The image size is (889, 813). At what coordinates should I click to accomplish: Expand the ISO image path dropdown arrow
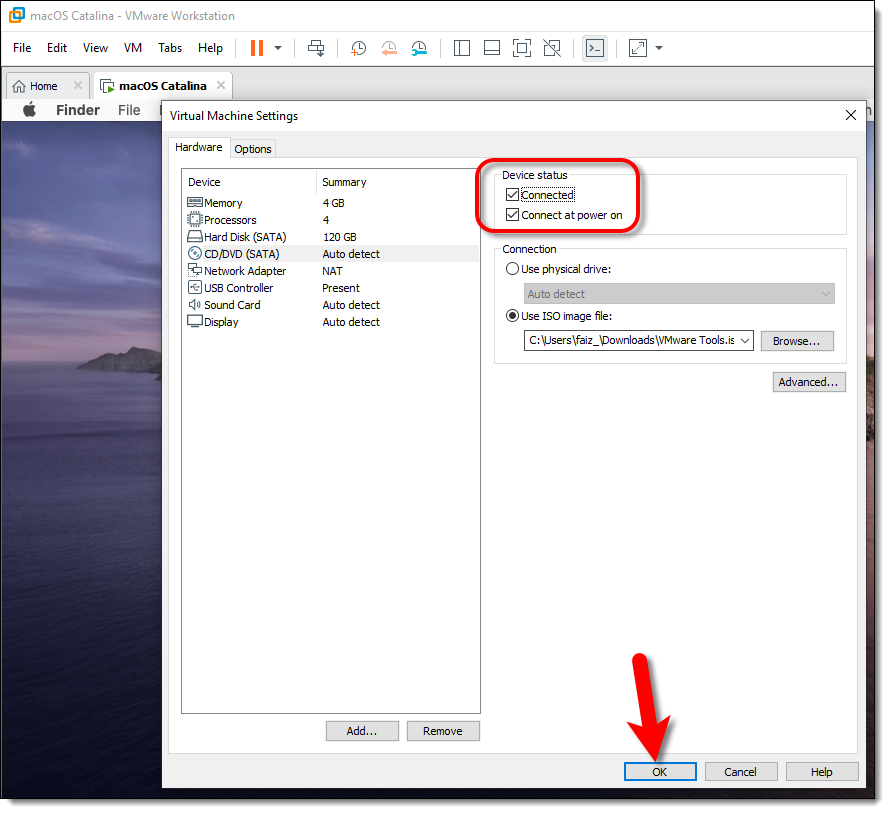(745, 341)
